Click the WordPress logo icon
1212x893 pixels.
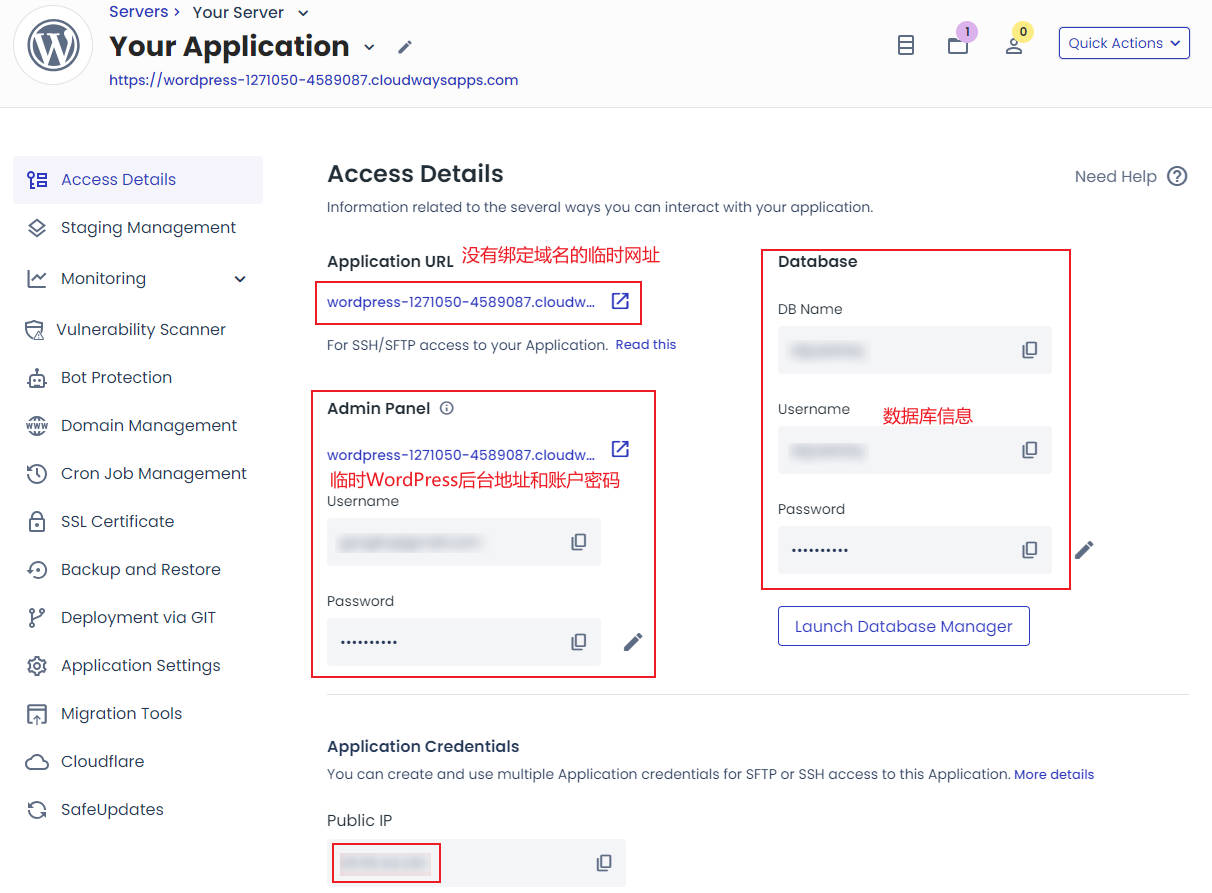pos(53,46)
